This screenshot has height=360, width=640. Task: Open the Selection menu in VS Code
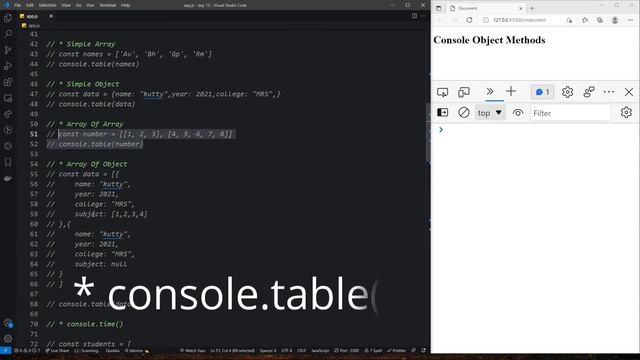[x=47, y=5]
